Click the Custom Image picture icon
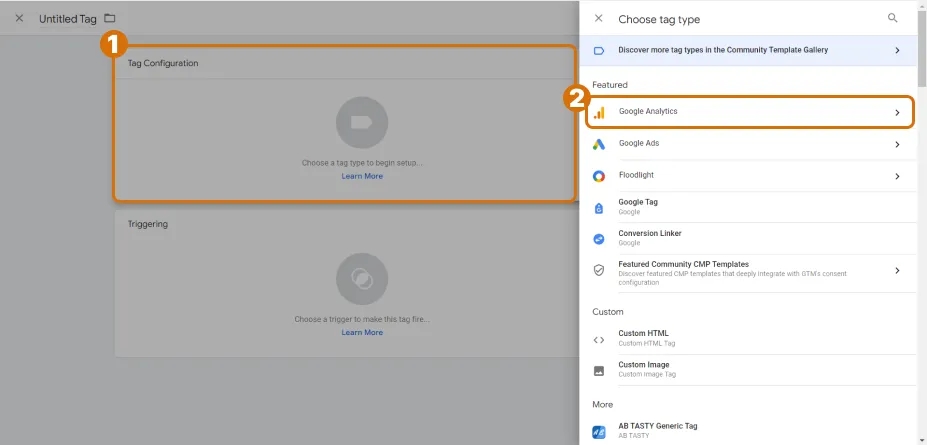 (599, 371)
